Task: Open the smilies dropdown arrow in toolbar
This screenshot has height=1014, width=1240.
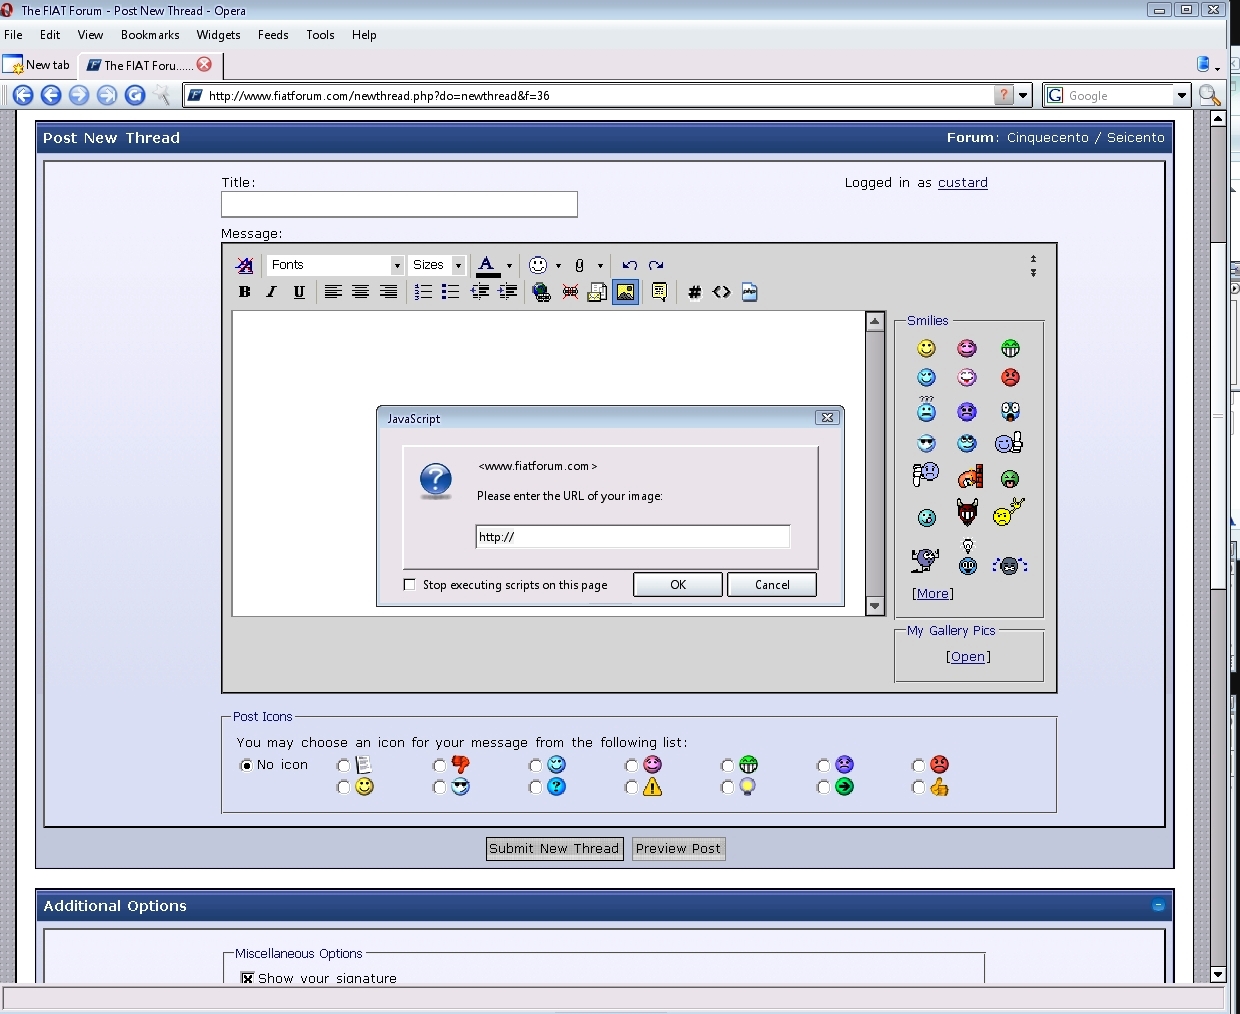Action: (558, 265)
